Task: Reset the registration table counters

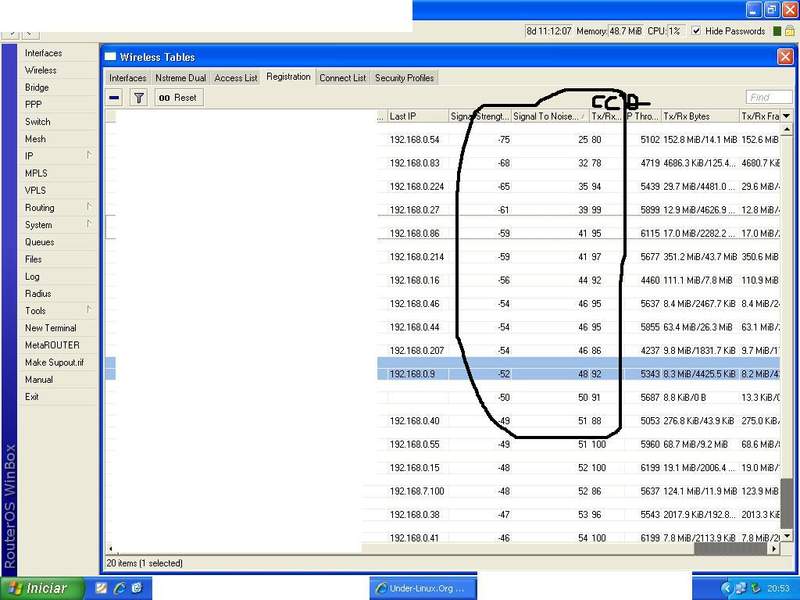Action: (178, 97)
